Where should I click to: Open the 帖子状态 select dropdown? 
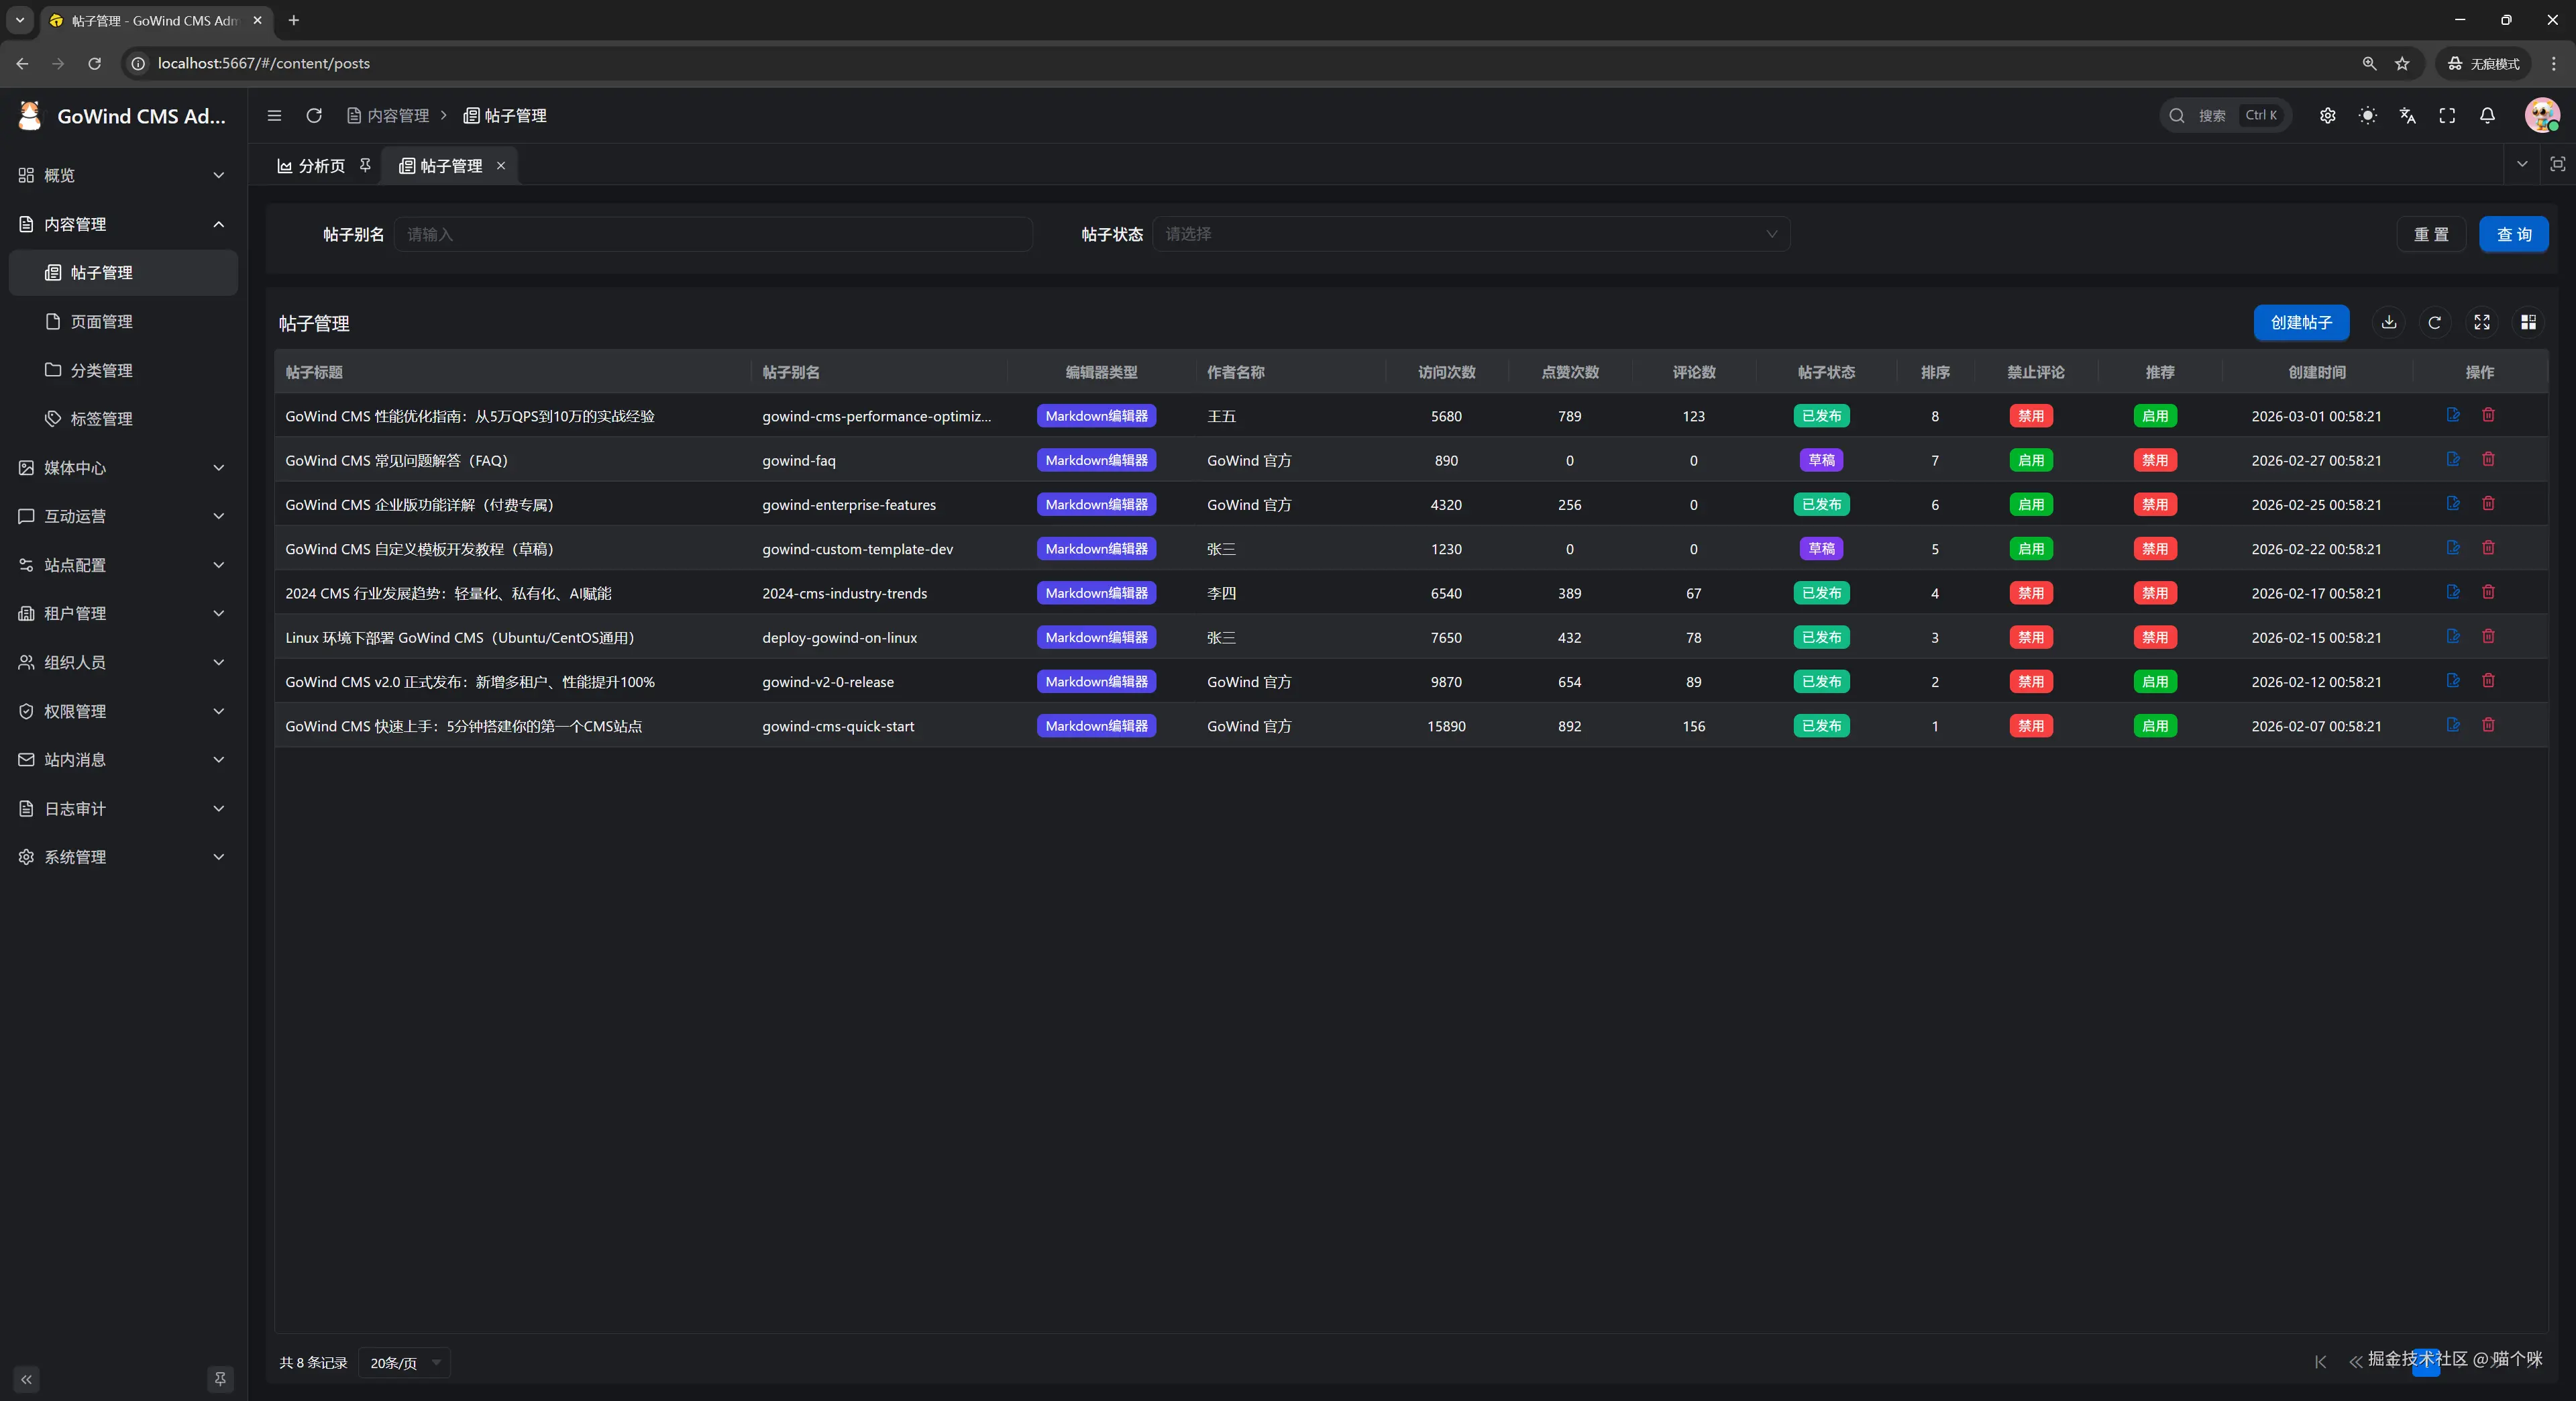click(1470, 234)
